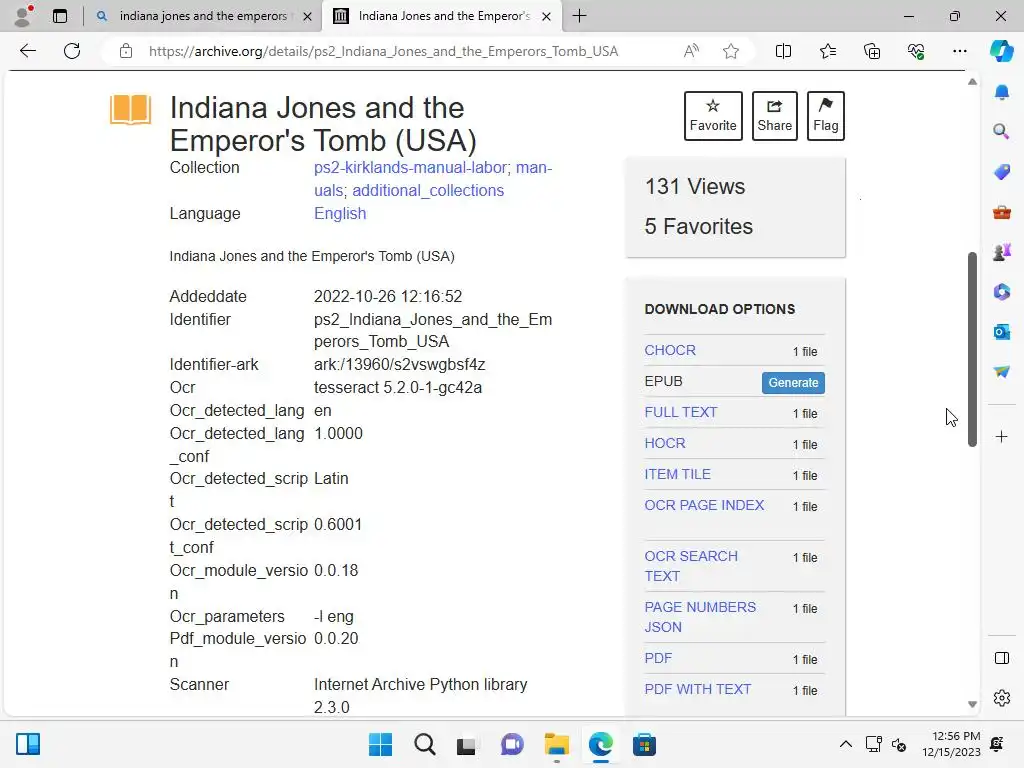Image resolution: width=1024 pixels, height=768 pixels.
Task: Open the English language link
Action: point(340,214)
